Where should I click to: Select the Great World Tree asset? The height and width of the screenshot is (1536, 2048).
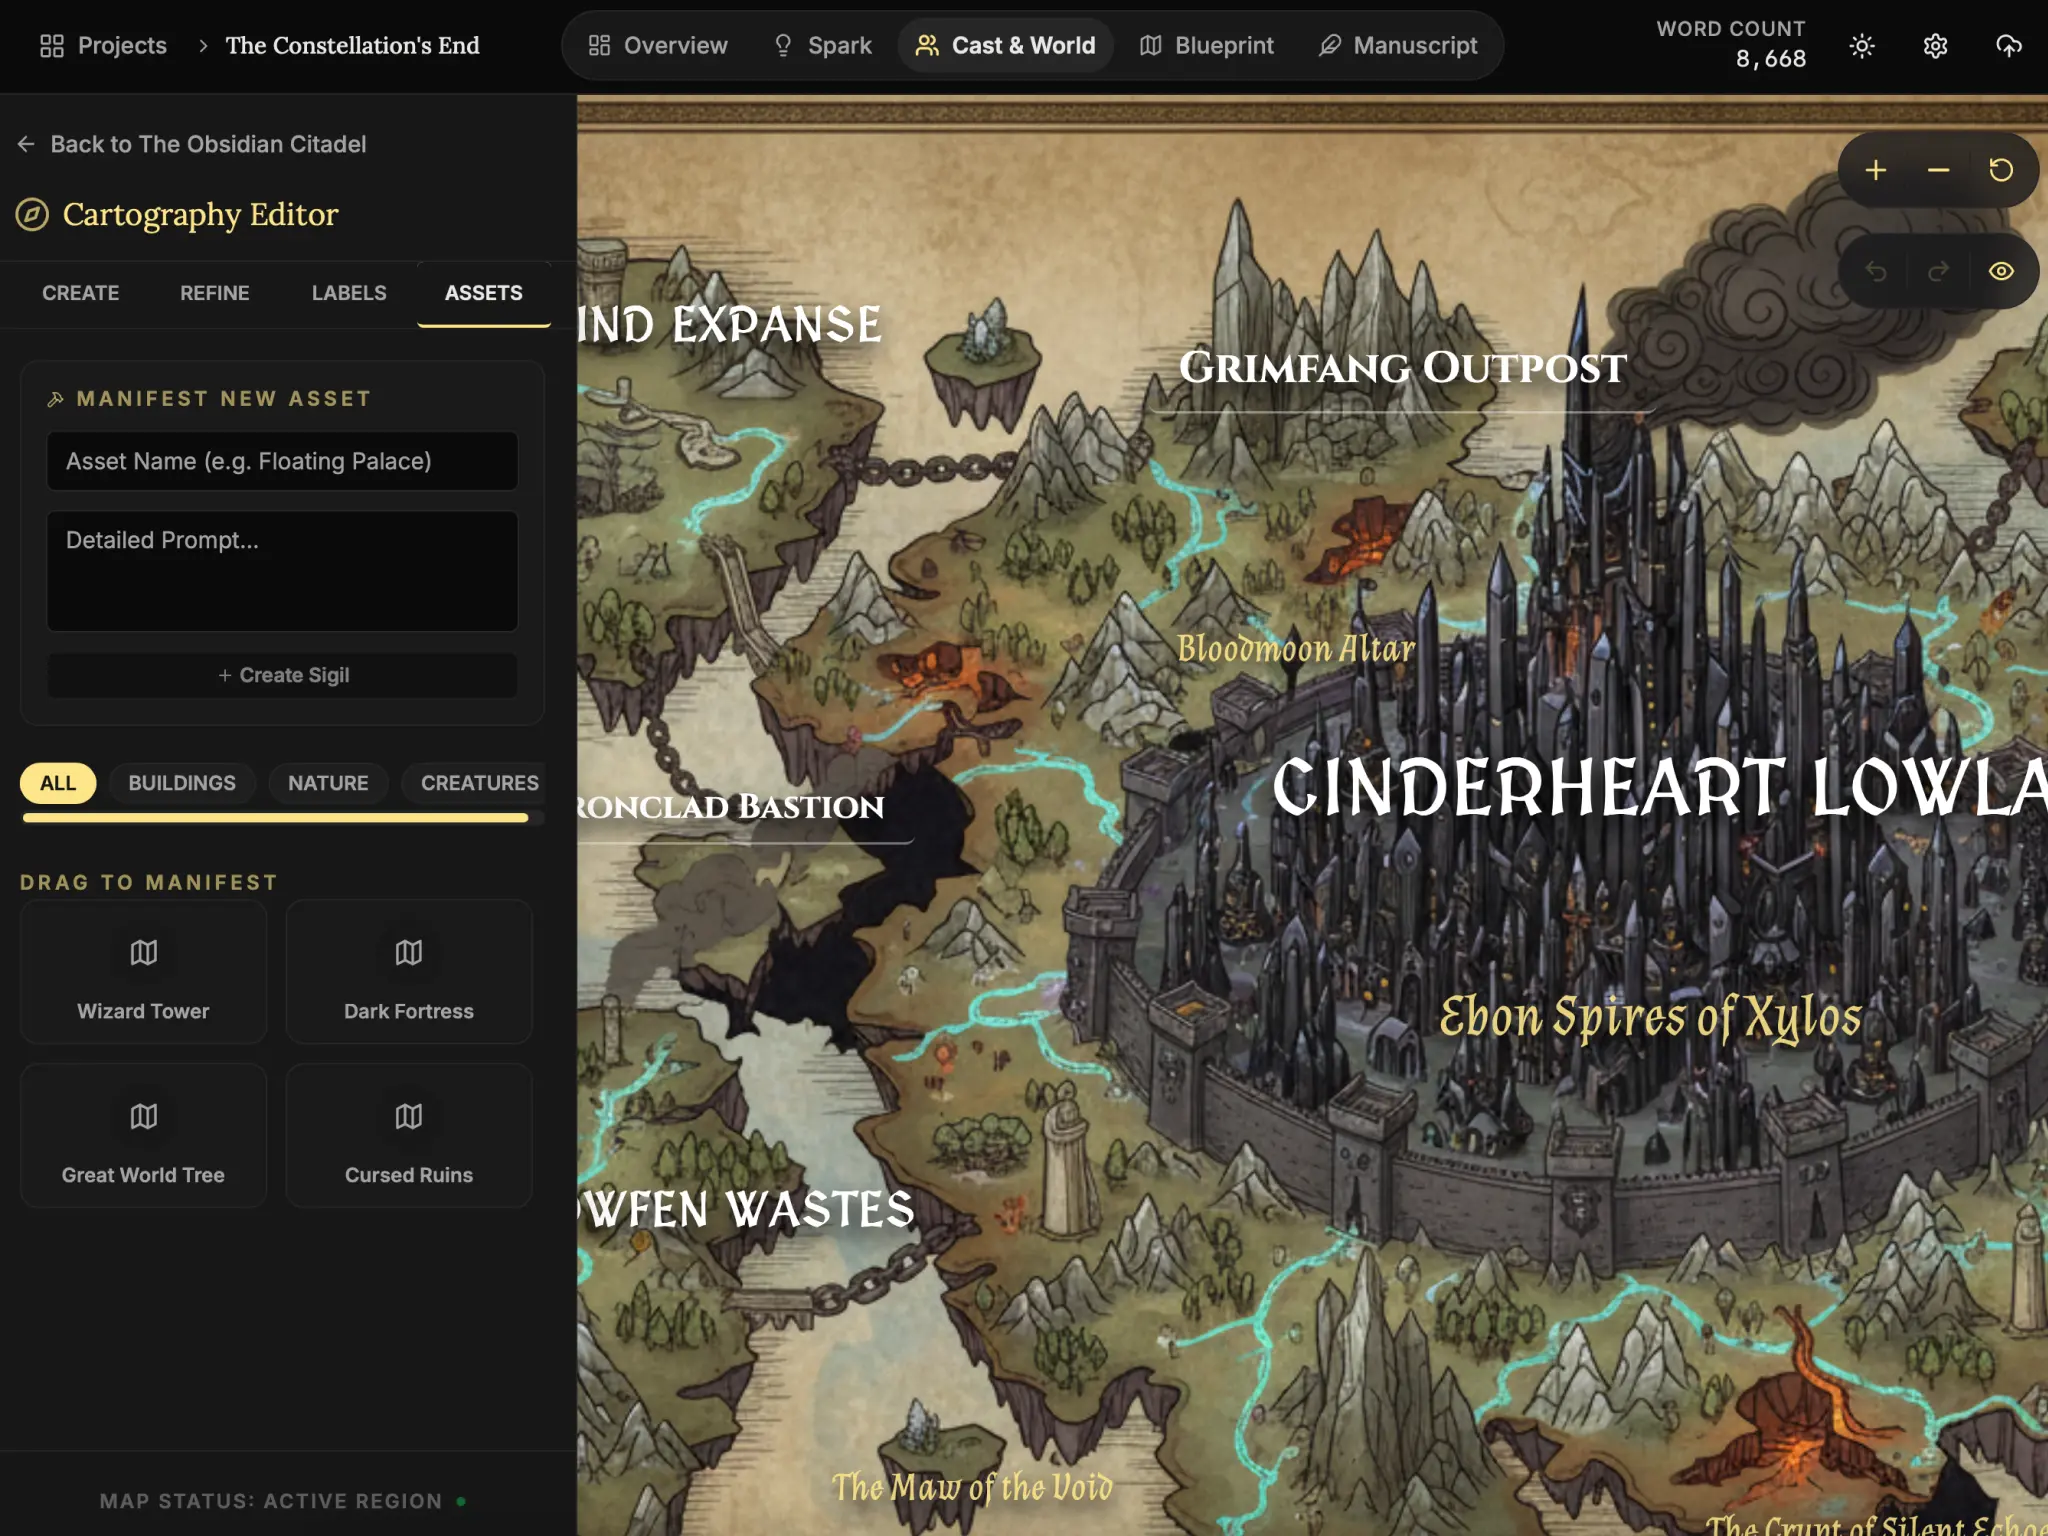[x=143, y=1136]
